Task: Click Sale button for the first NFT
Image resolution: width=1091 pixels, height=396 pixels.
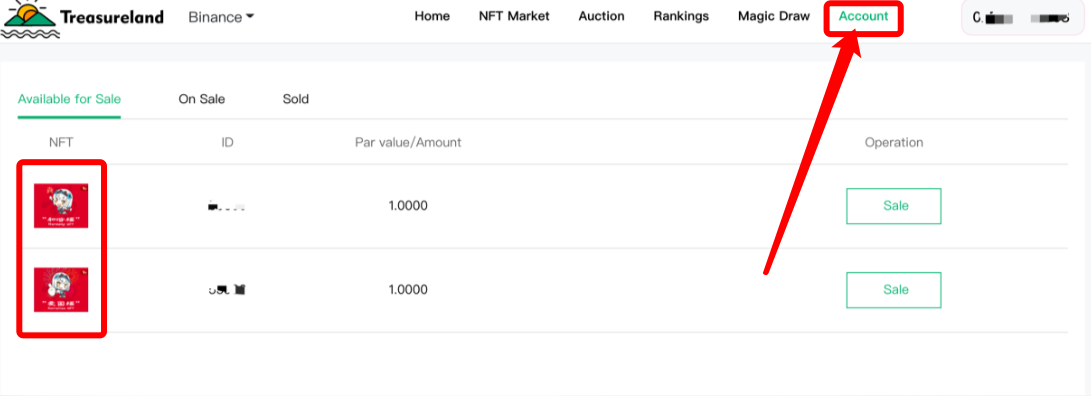Action: coord(893,206)
